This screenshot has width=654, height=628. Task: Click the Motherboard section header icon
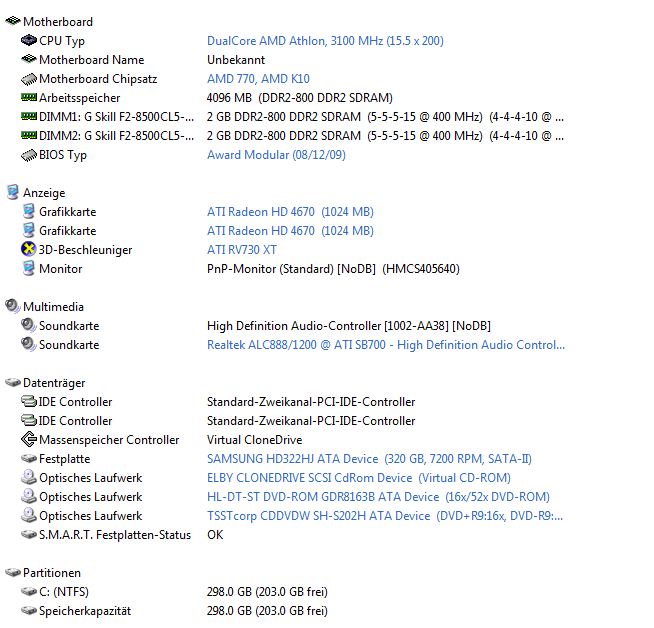13,20
